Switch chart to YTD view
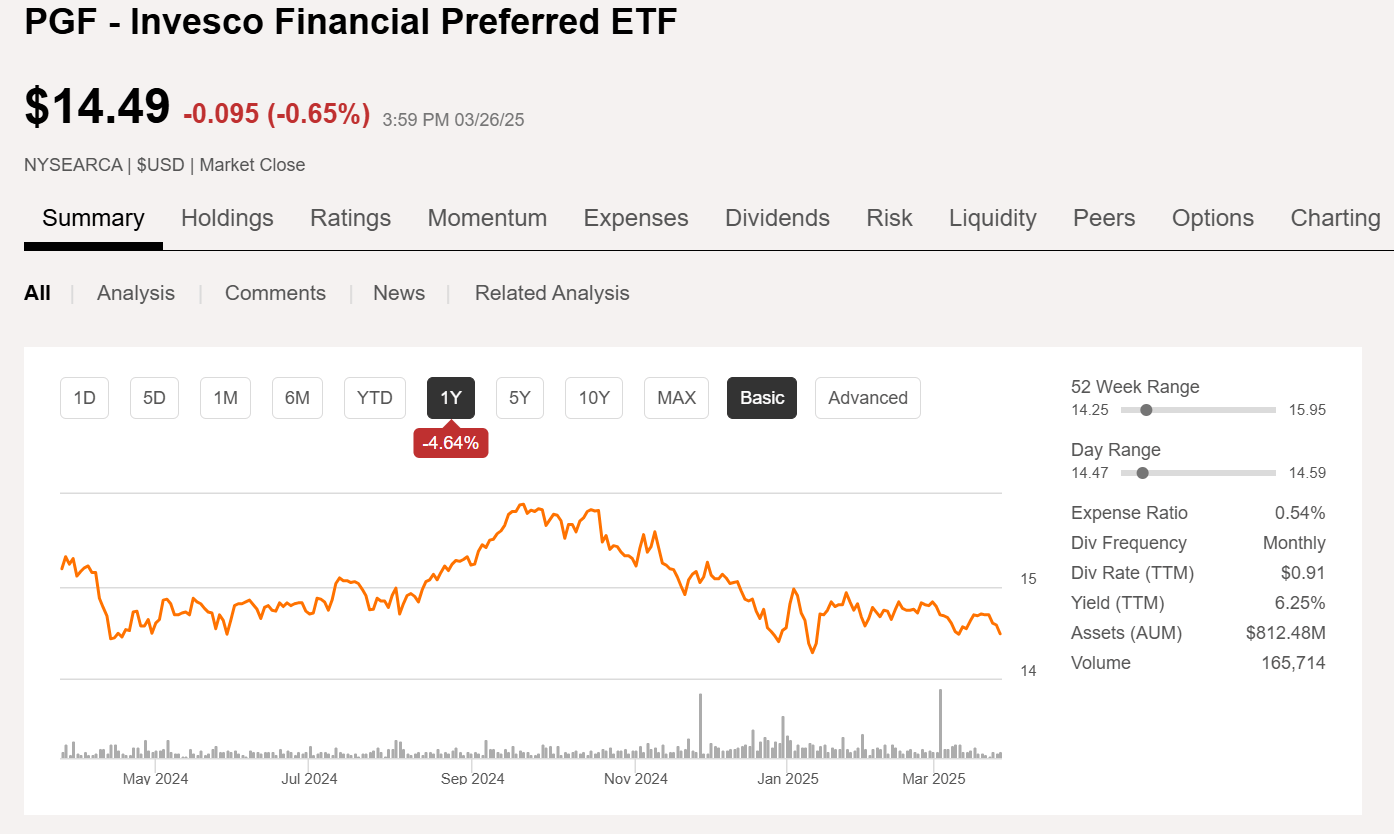The width and height of the screenshot is (1394, 834). 374,397
